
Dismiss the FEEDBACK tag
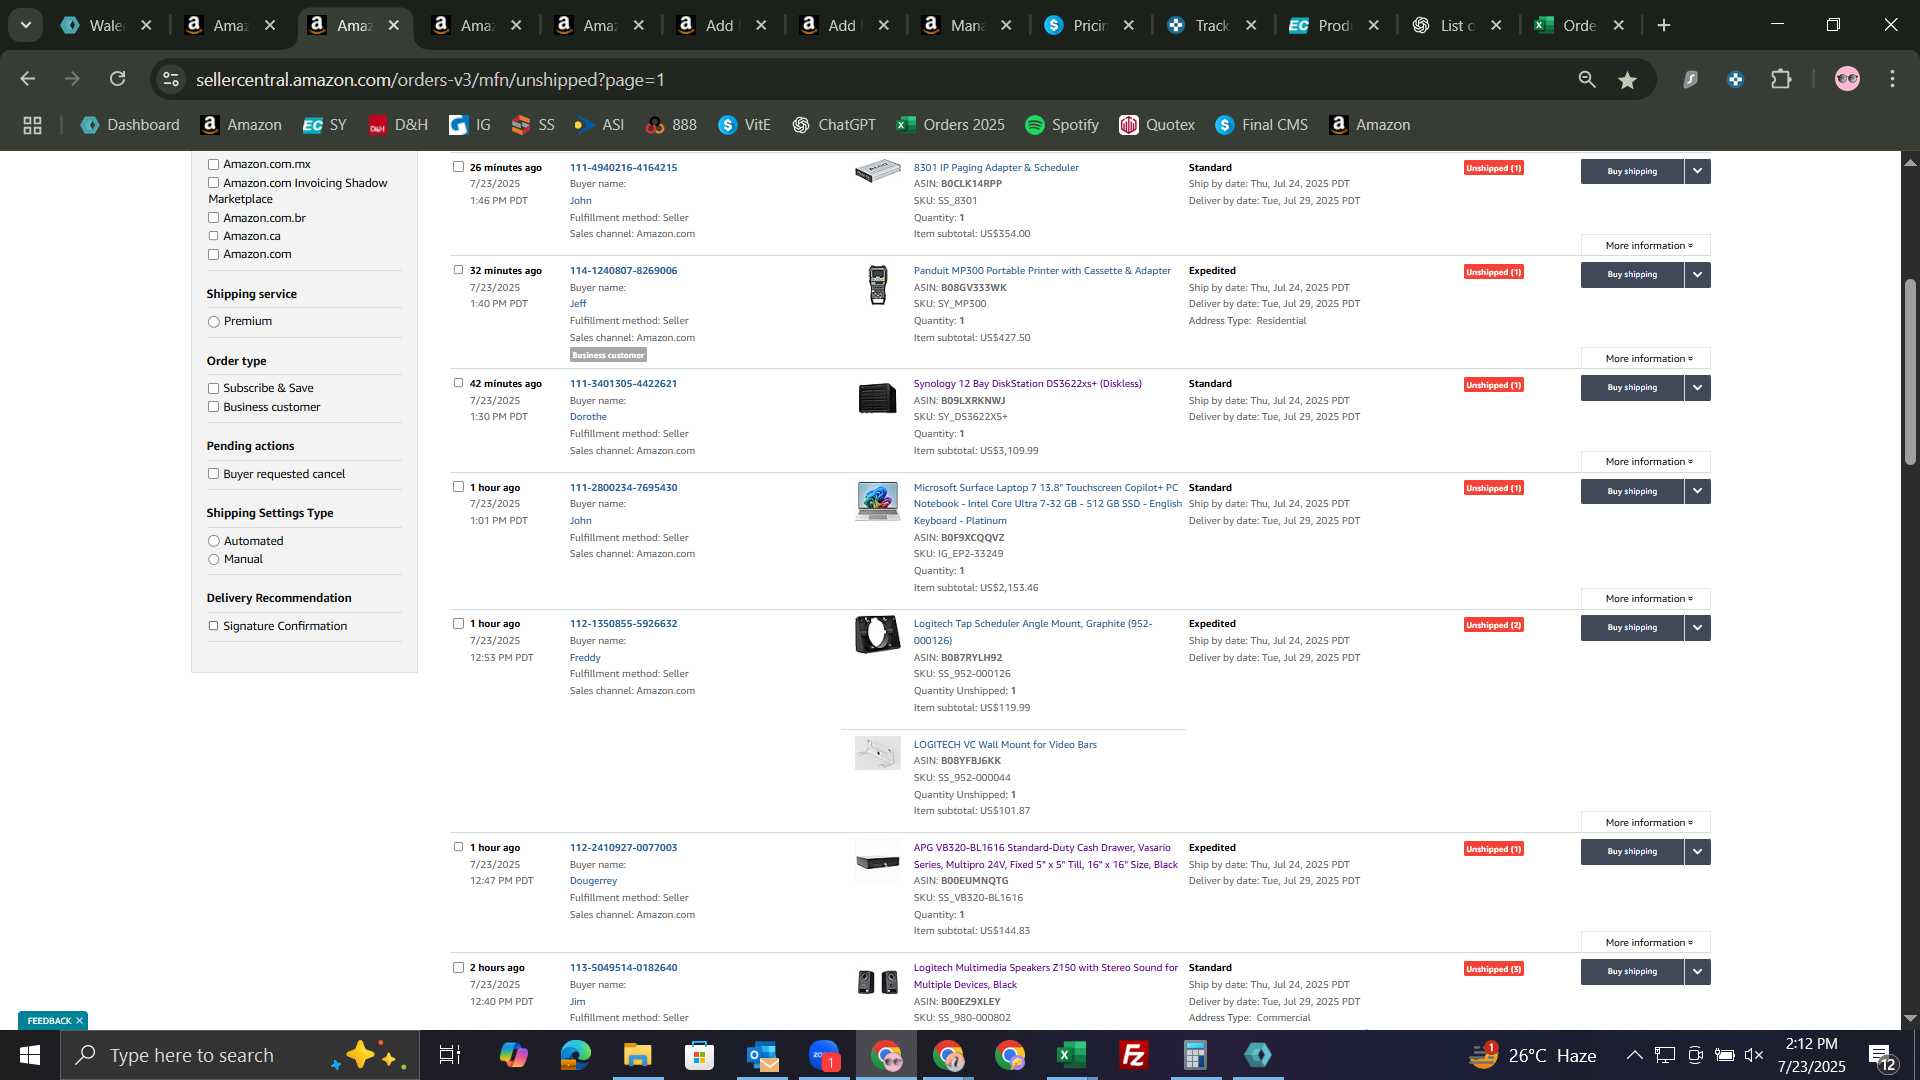79,1021
